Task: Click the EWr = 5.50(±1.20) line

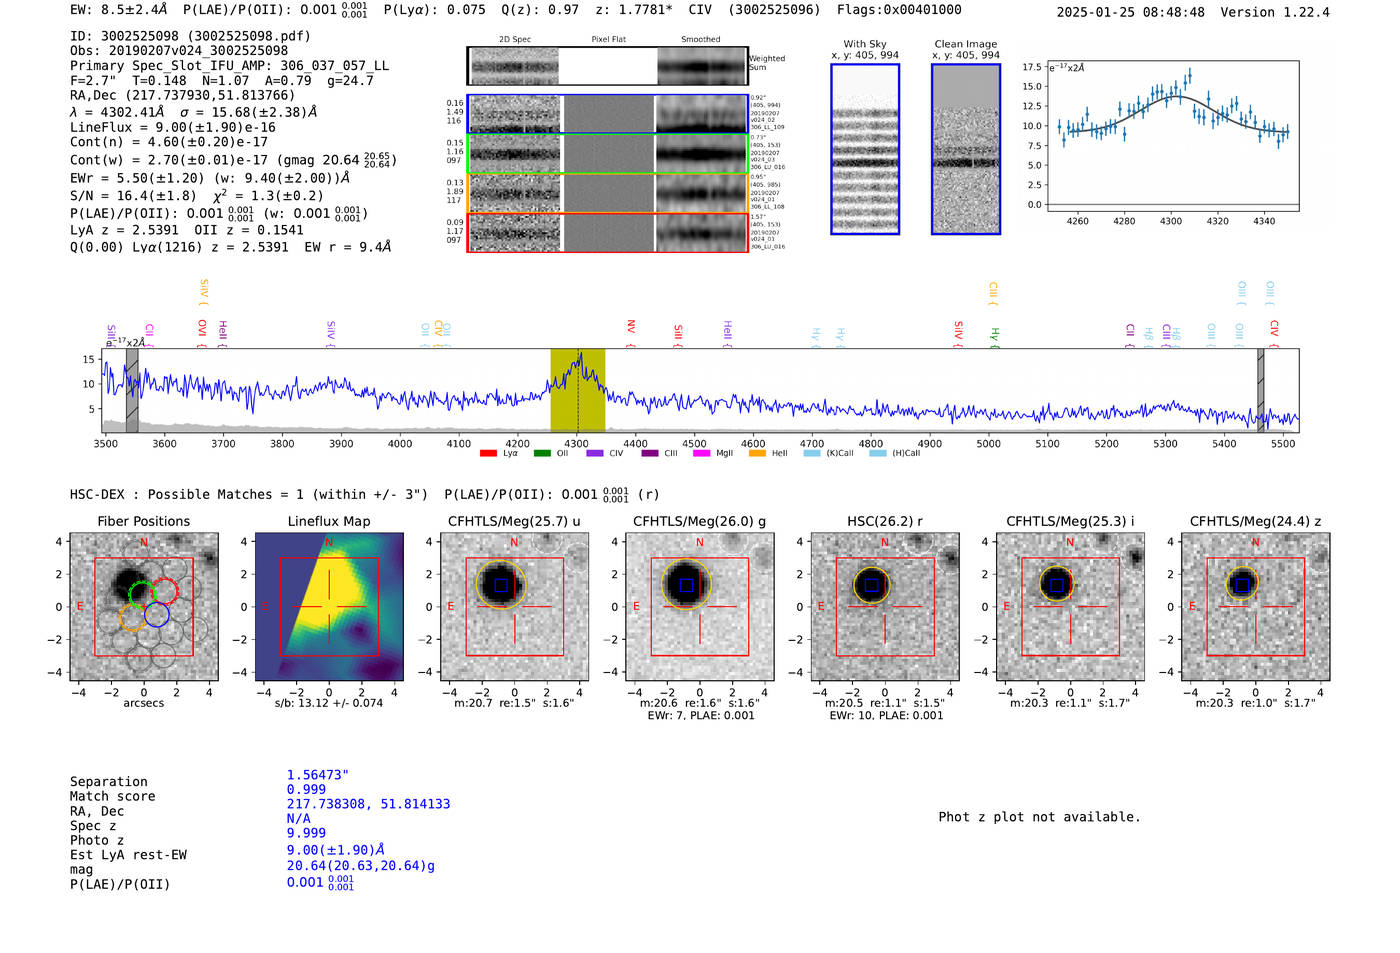Action: (x=210, y=178)
